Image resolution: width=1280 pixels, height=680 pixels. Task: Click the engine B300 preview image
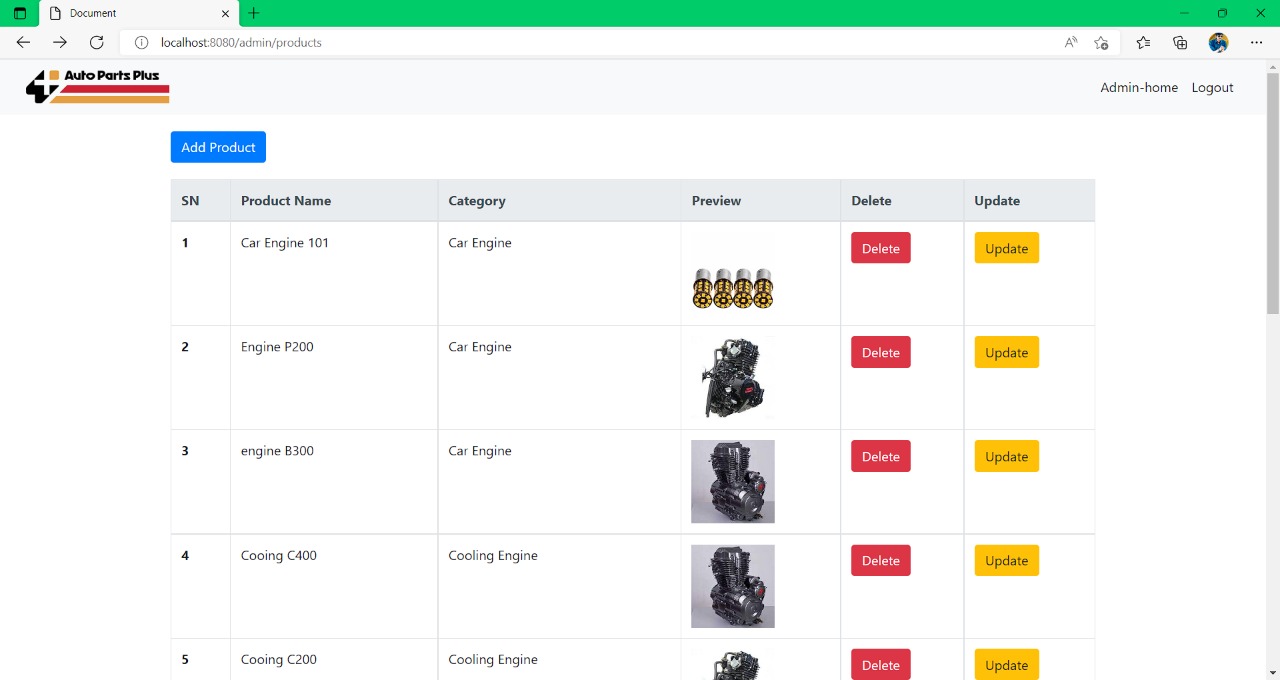(x=732, y=481)
